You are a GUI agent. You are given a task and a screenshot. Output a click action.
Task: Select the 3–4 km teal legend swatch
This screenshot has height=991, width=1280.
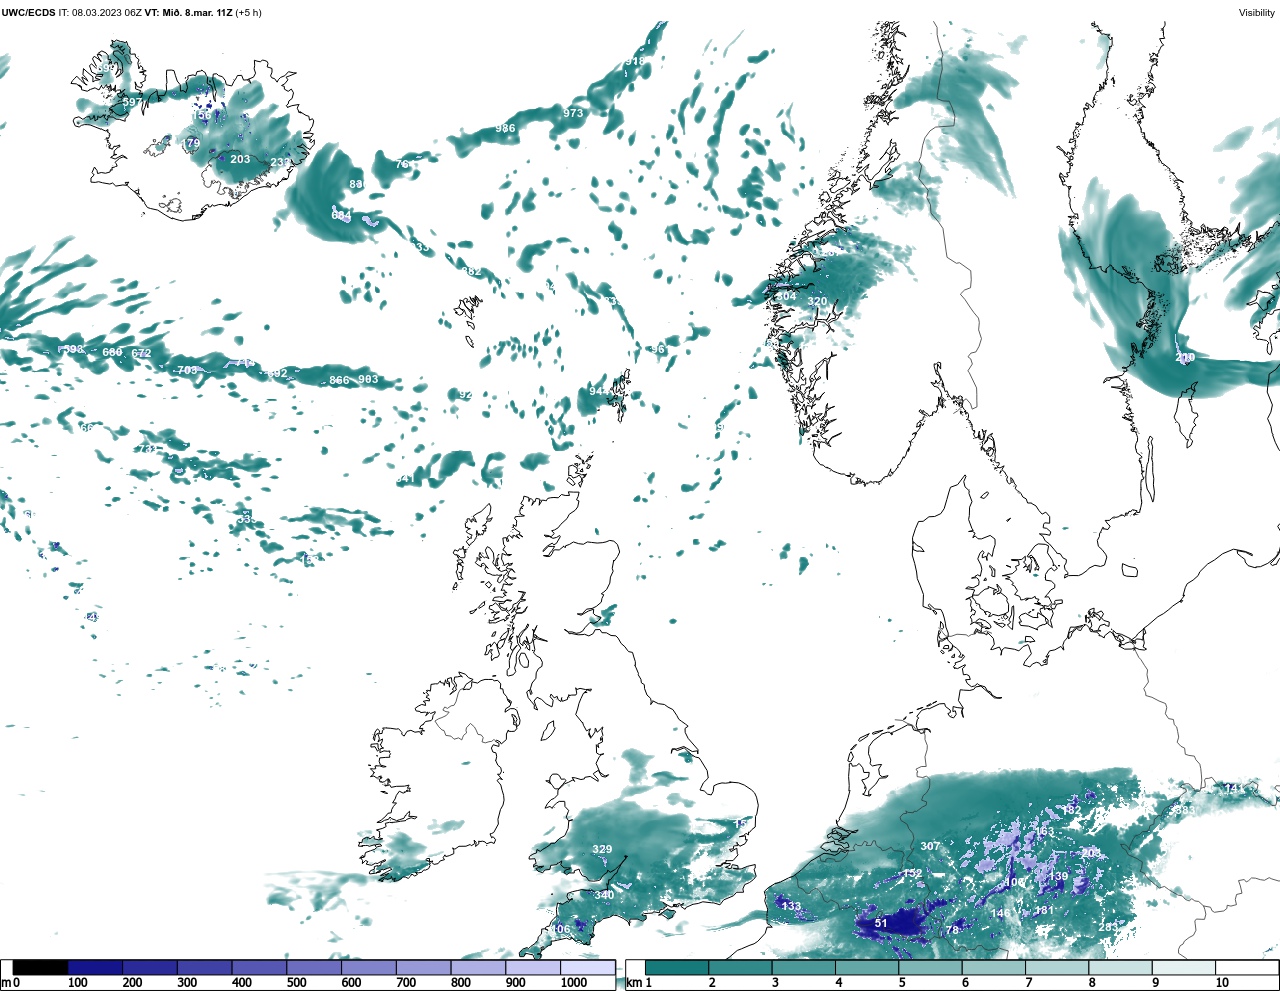803,968
